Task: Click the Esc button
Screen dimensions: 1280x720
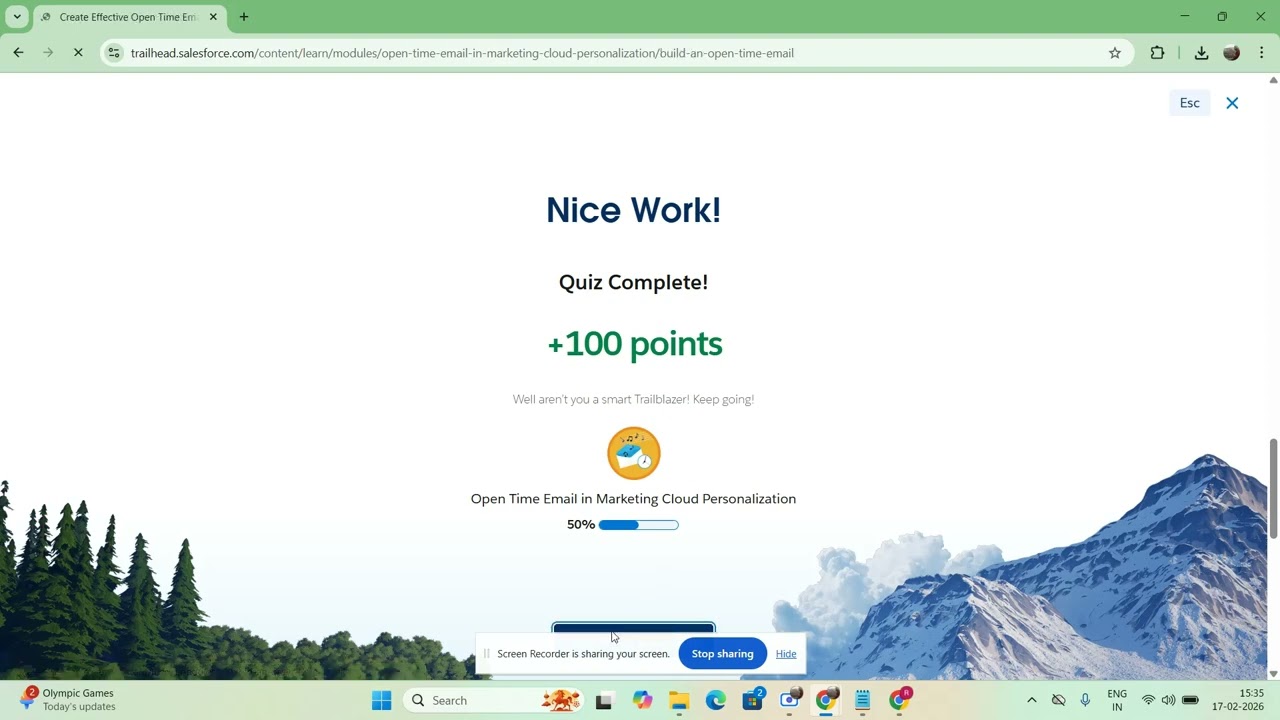Action: [x=1189, y=103]
